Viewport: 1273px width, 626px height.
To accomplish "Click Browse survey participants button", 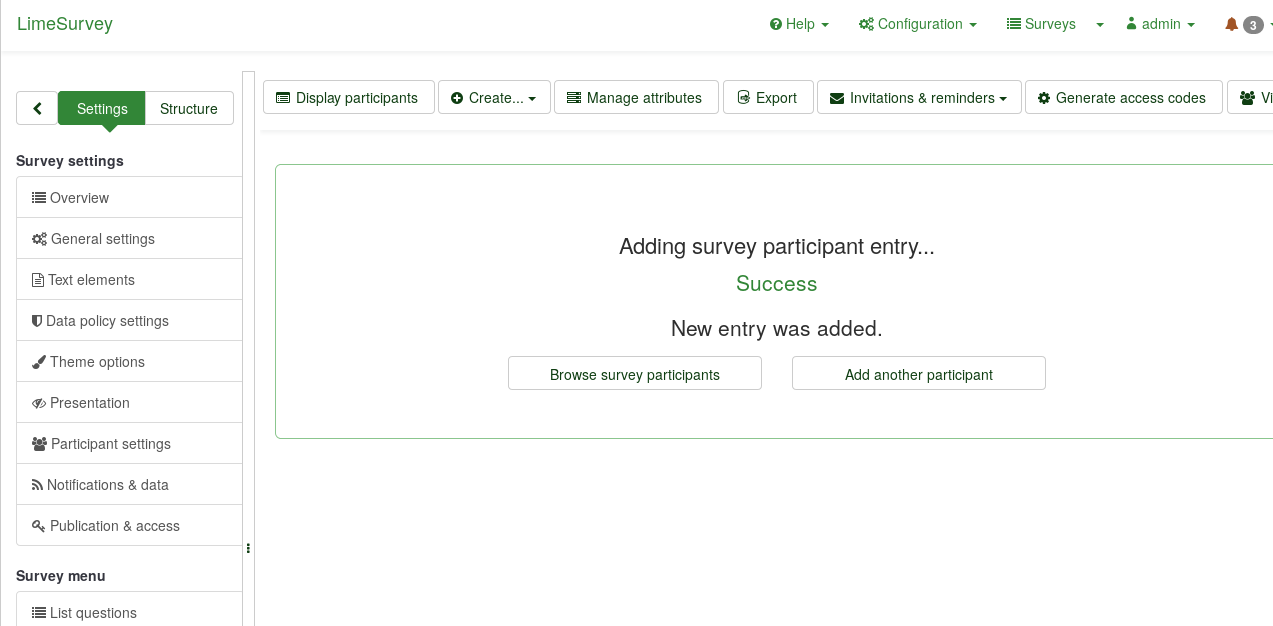I will point(635,374).
